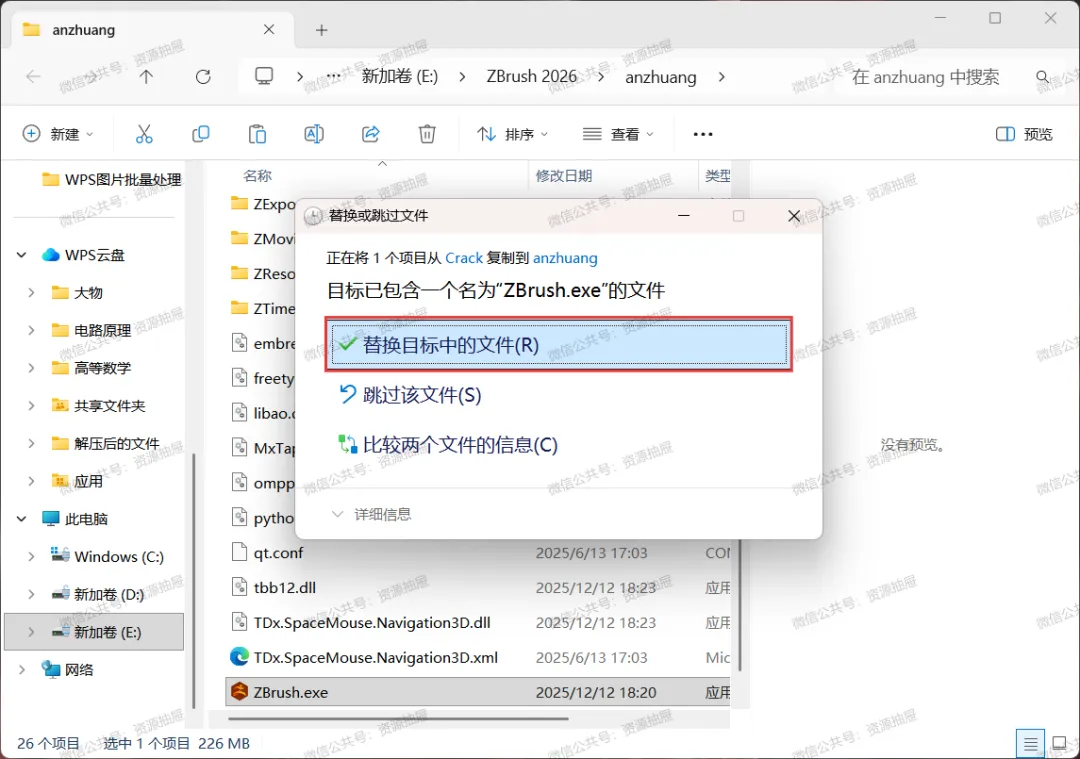The width and height of the screenshot is (1080, 759).
Task: Toggle the Preview pane button
Action: coord(1024,134)
